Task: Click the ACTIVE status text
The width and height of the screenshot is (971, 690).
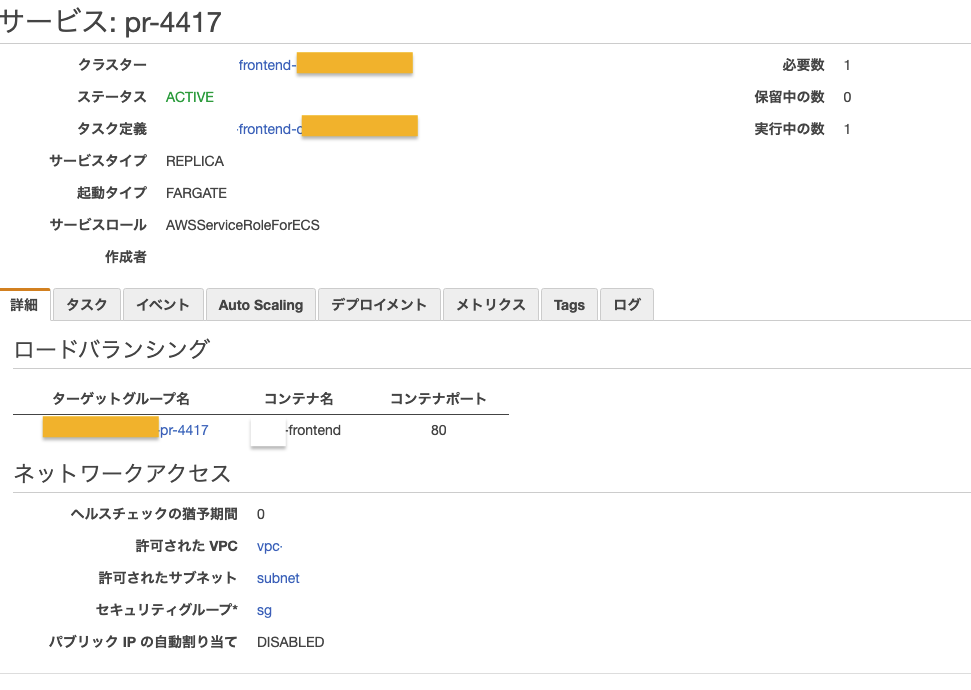Action: tap(188, 96)
